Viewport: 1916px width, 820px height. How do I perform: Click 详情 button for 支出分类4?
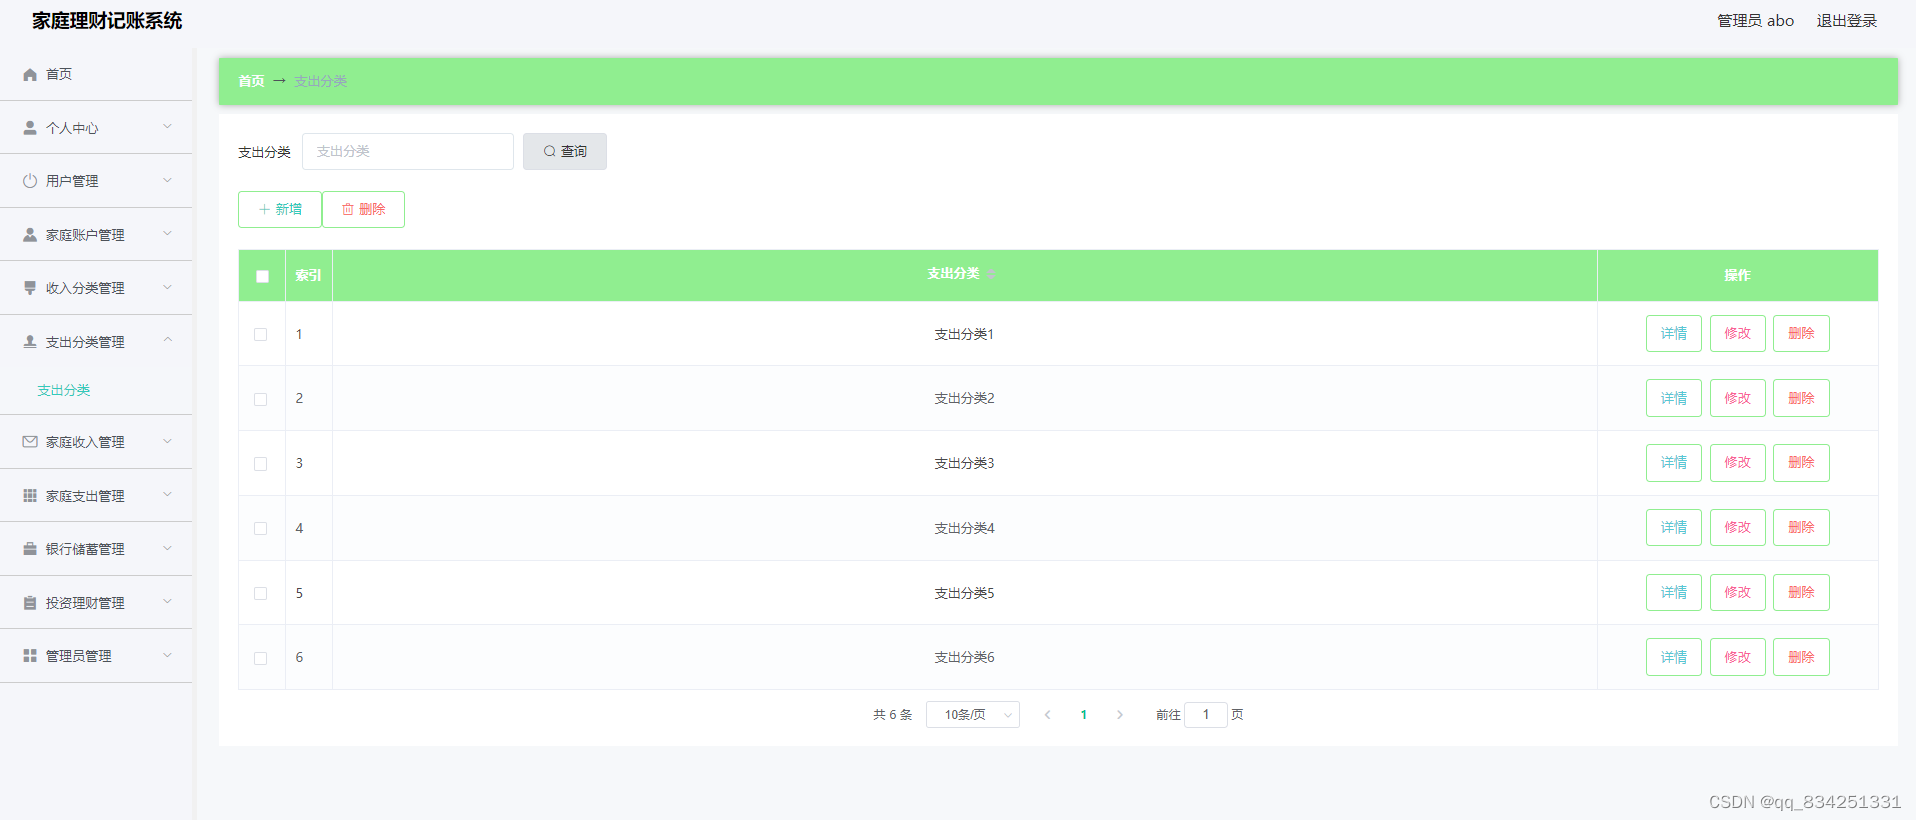click(1674, 528)
